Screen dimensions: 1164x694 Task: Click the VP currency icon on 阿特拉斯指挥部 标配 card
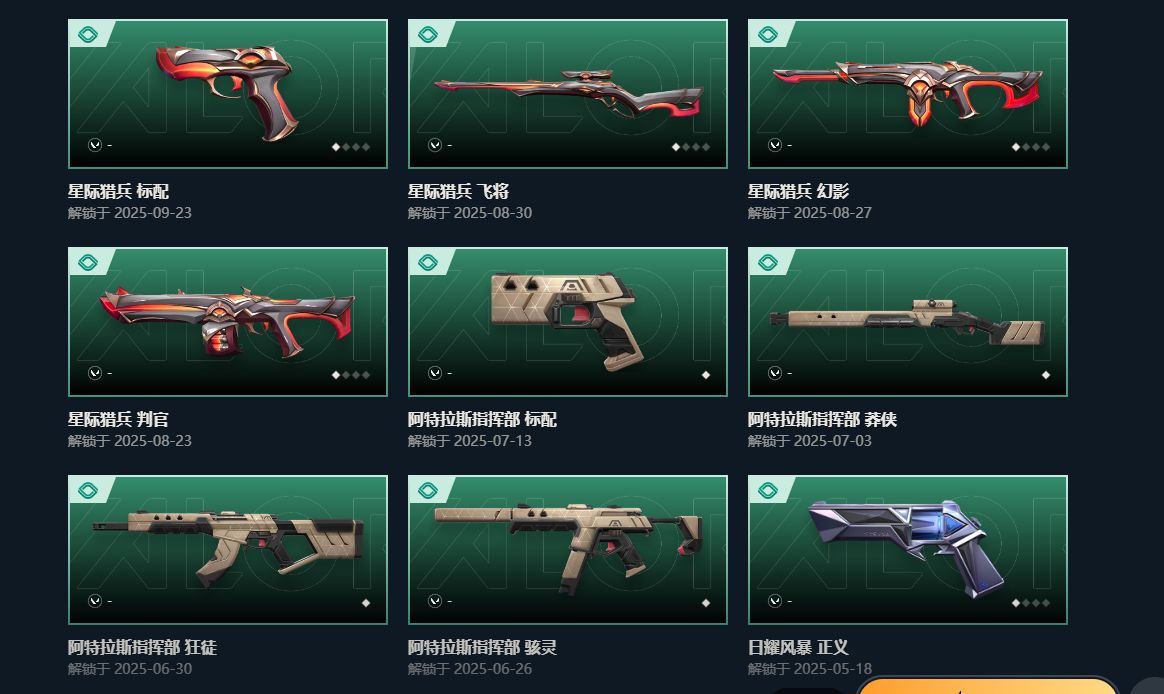pos(435,373)
